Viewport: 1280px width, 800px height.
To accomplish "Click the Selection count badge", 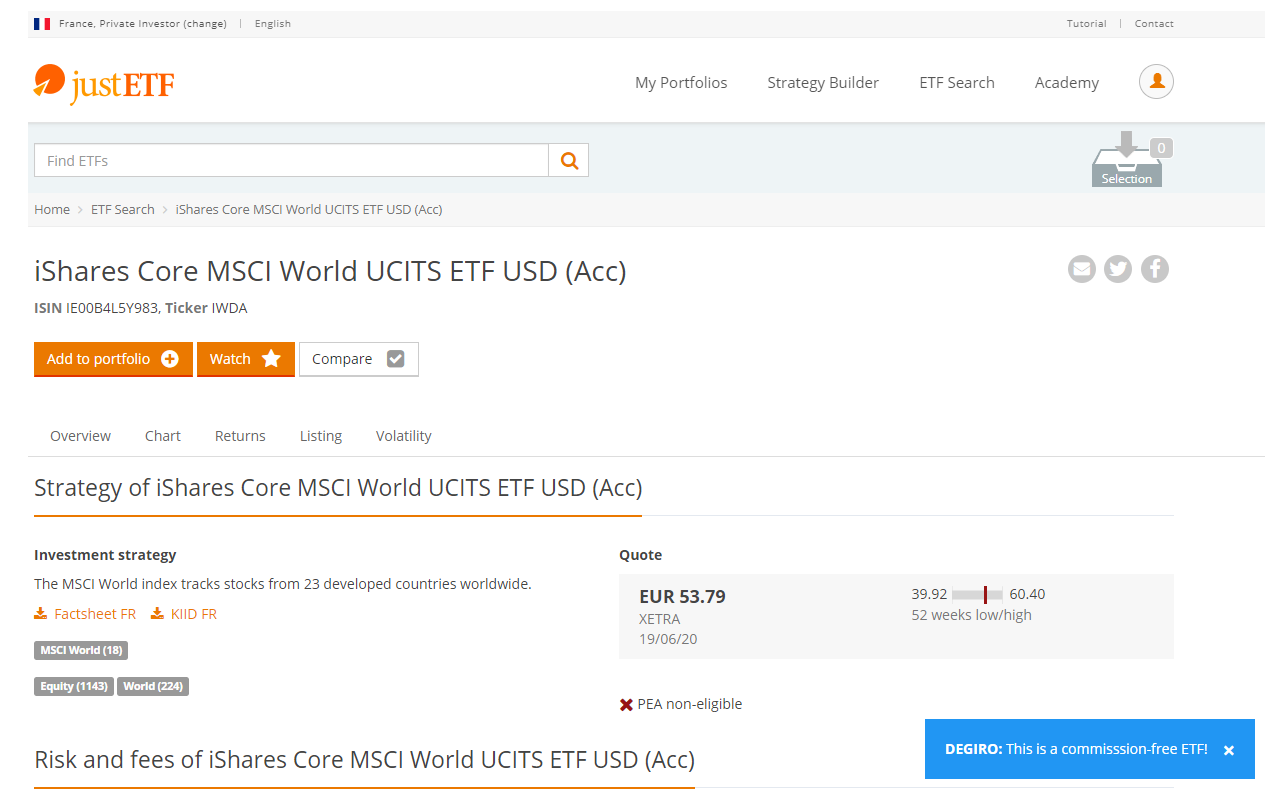I will tap(1160, 148).
